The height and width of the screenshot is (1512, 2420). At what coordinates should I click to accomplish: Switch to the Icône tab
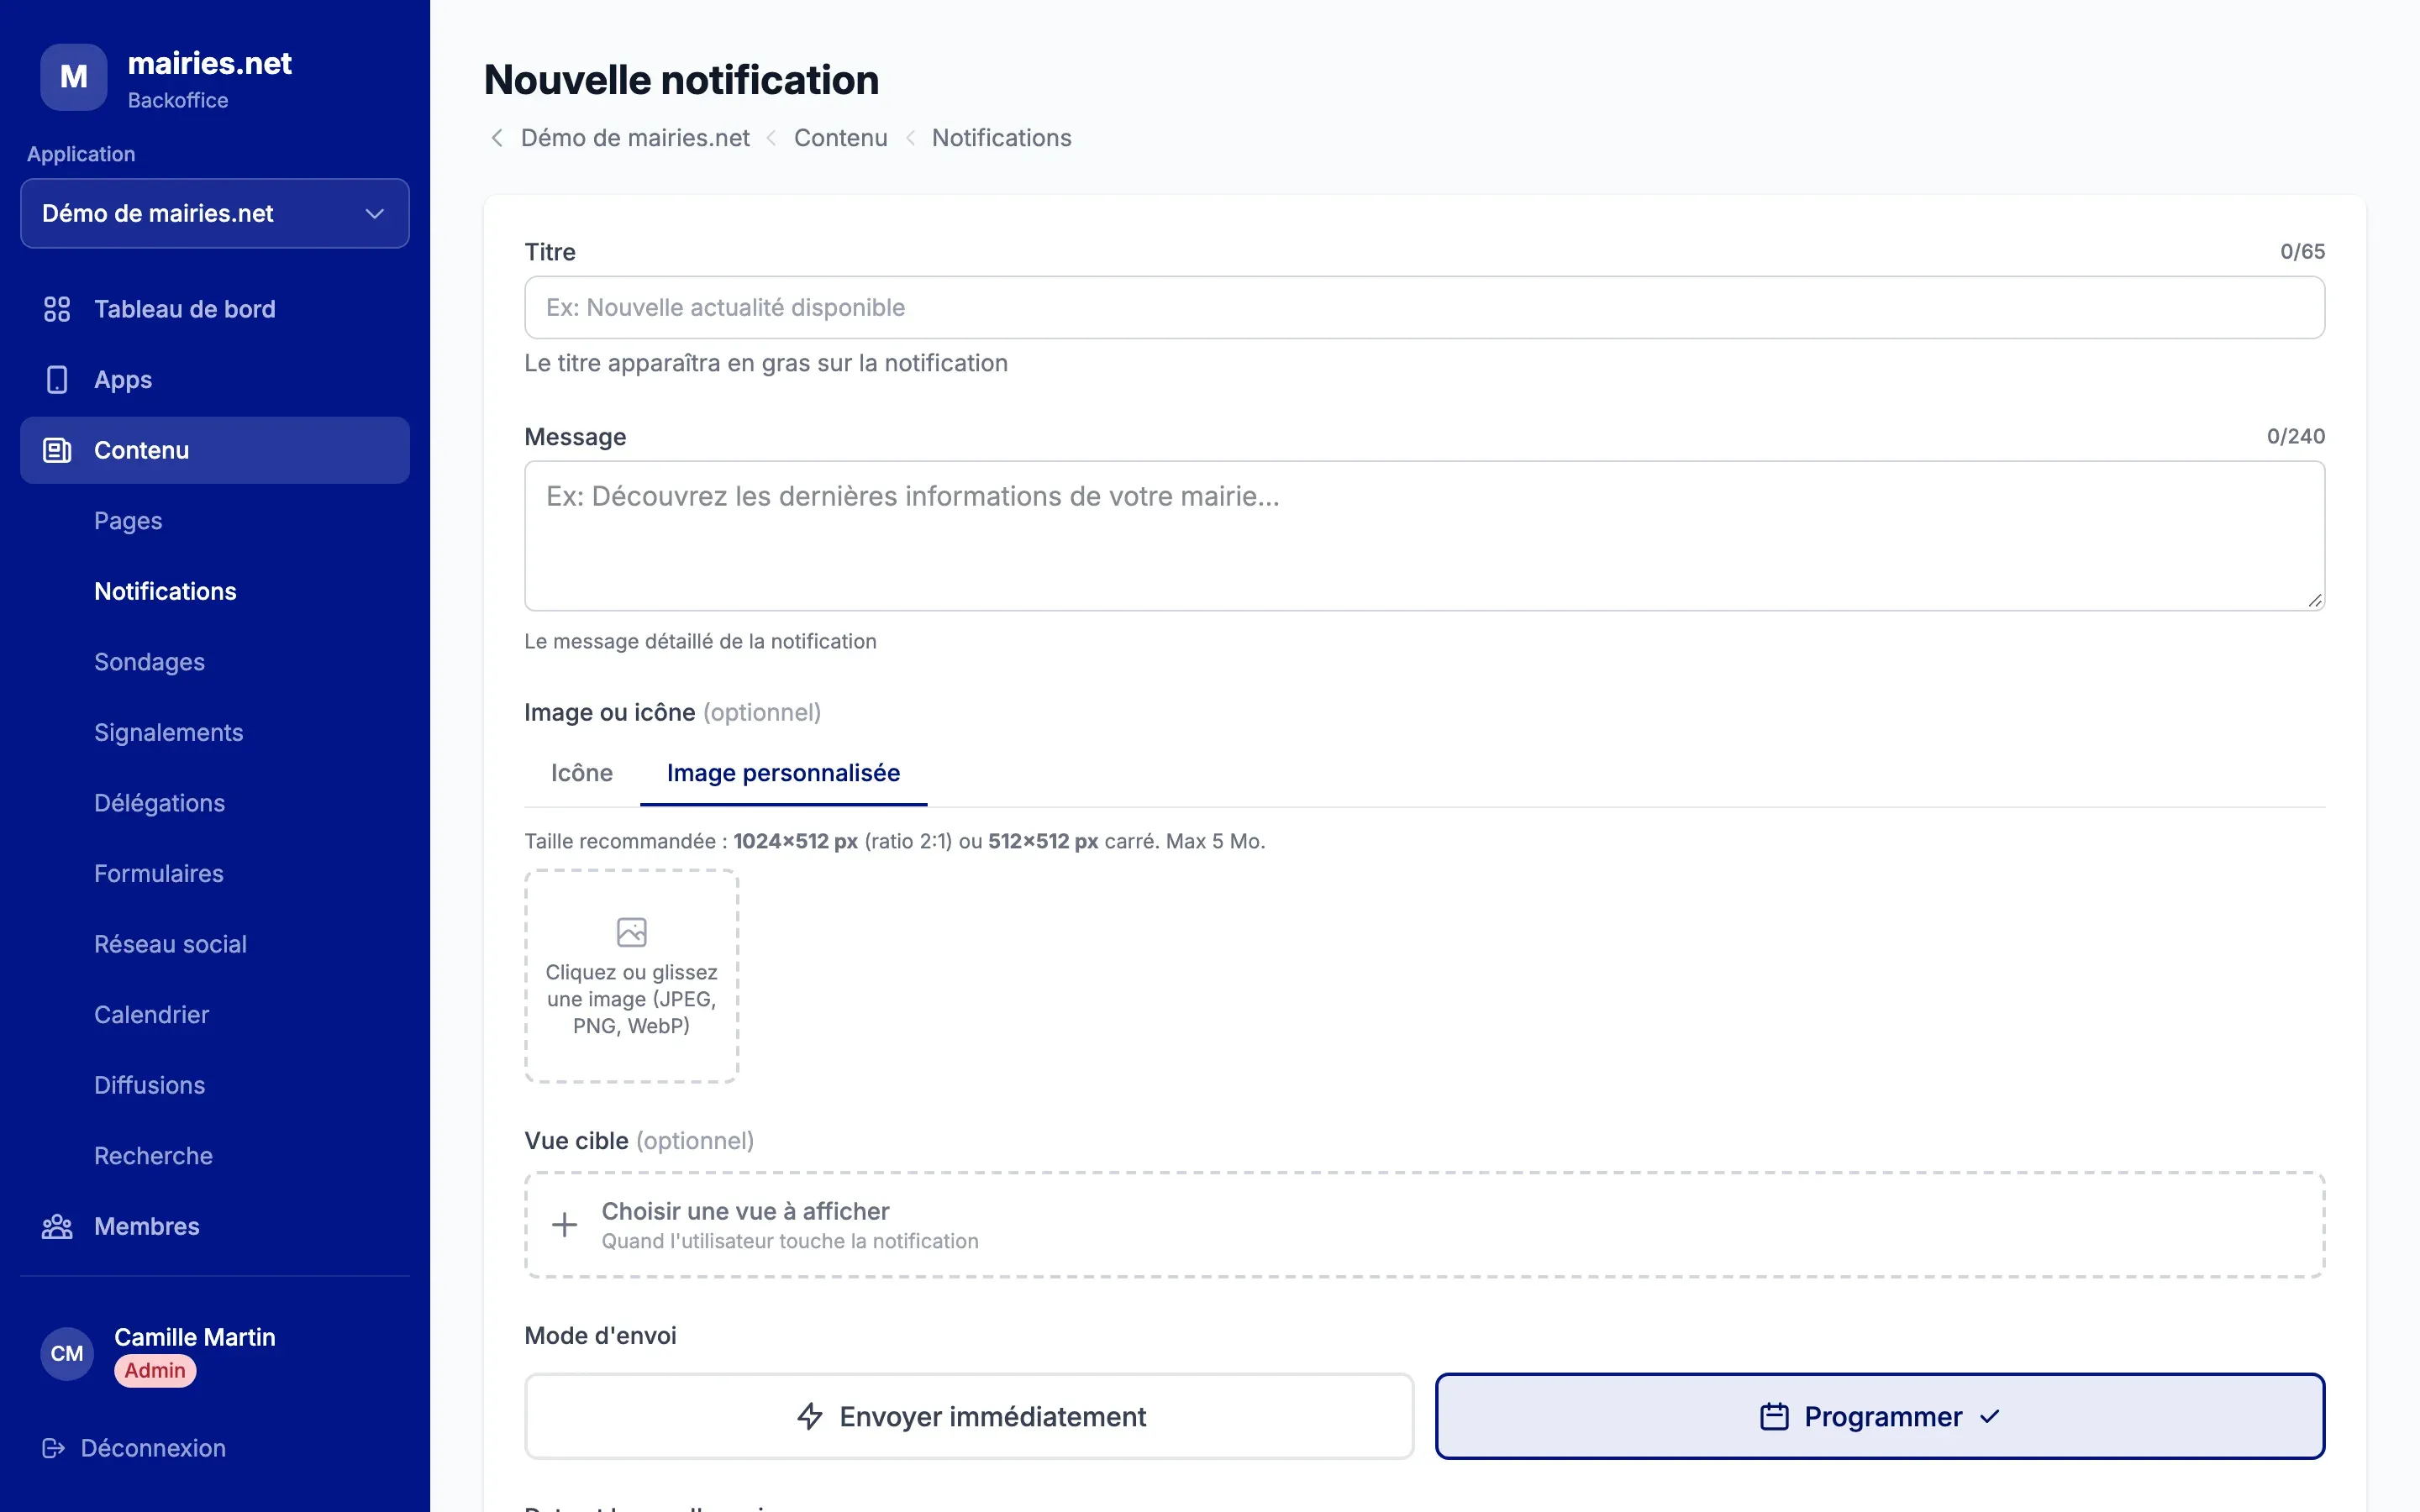582,773
